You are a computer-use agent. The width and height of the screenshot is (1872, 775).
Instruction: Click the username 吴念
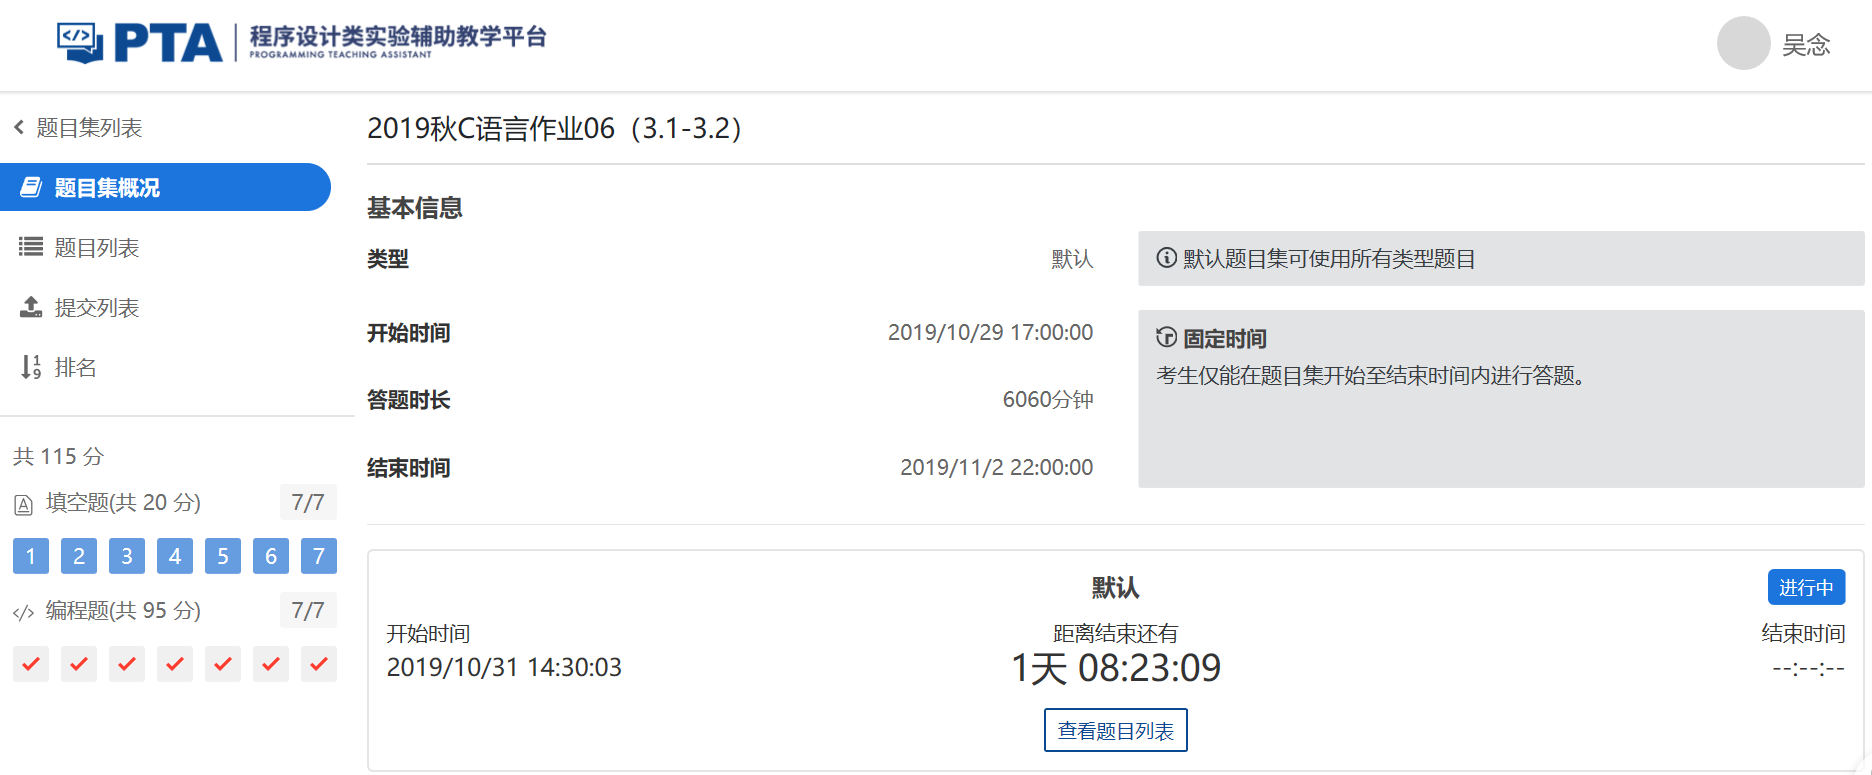point(1806,45)
